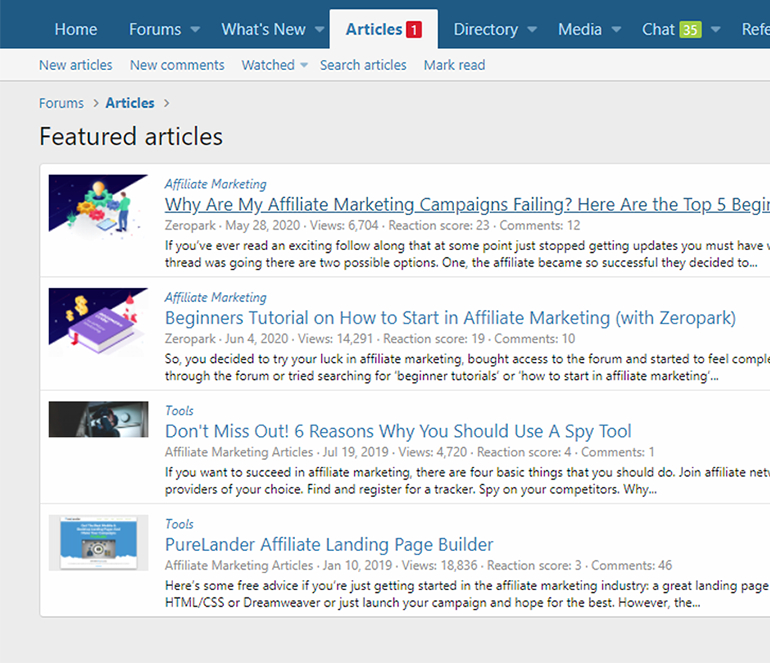Open Don't Miss Out Spy Tool article

pos(398,431)
